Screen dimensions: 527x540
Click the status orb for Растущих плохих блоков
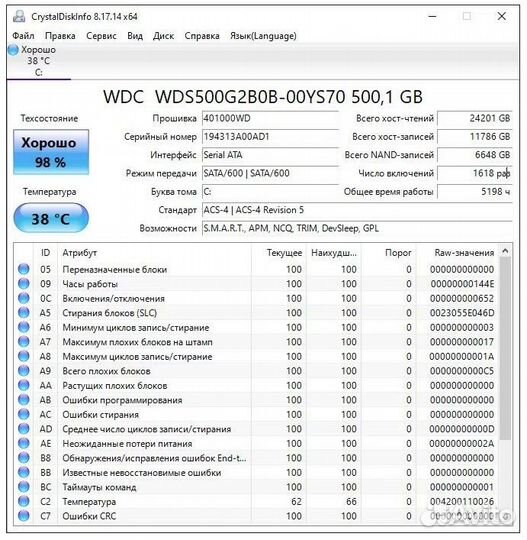[x=24, y=385]
